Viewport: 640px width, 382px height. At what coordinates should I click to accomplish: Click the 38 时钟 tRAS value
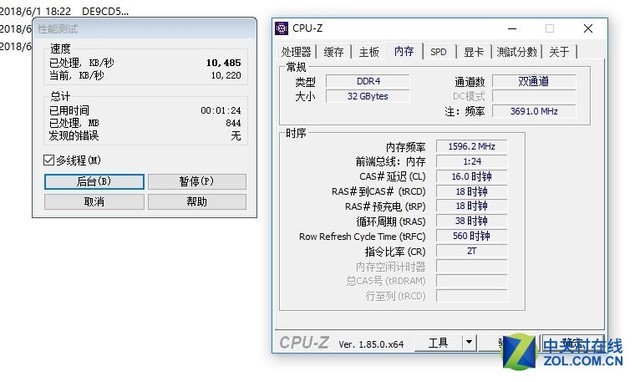tap(471, 221)
